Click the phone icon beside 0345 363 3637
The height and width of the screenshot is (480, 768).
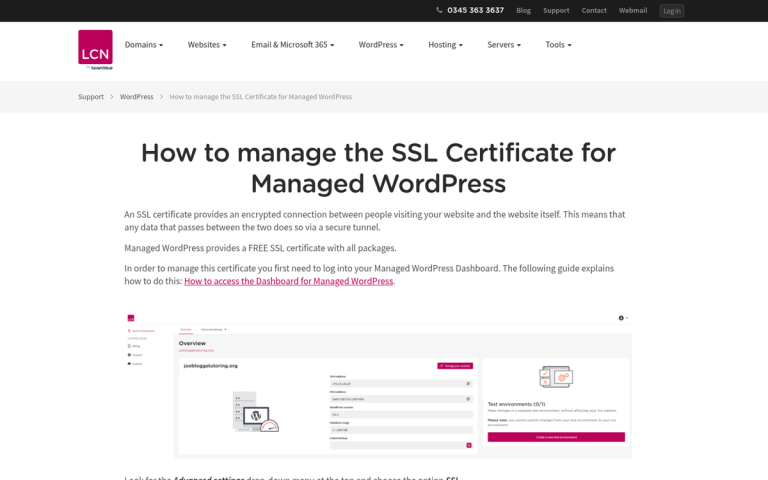pyautogui.click(x=439, y=10)
